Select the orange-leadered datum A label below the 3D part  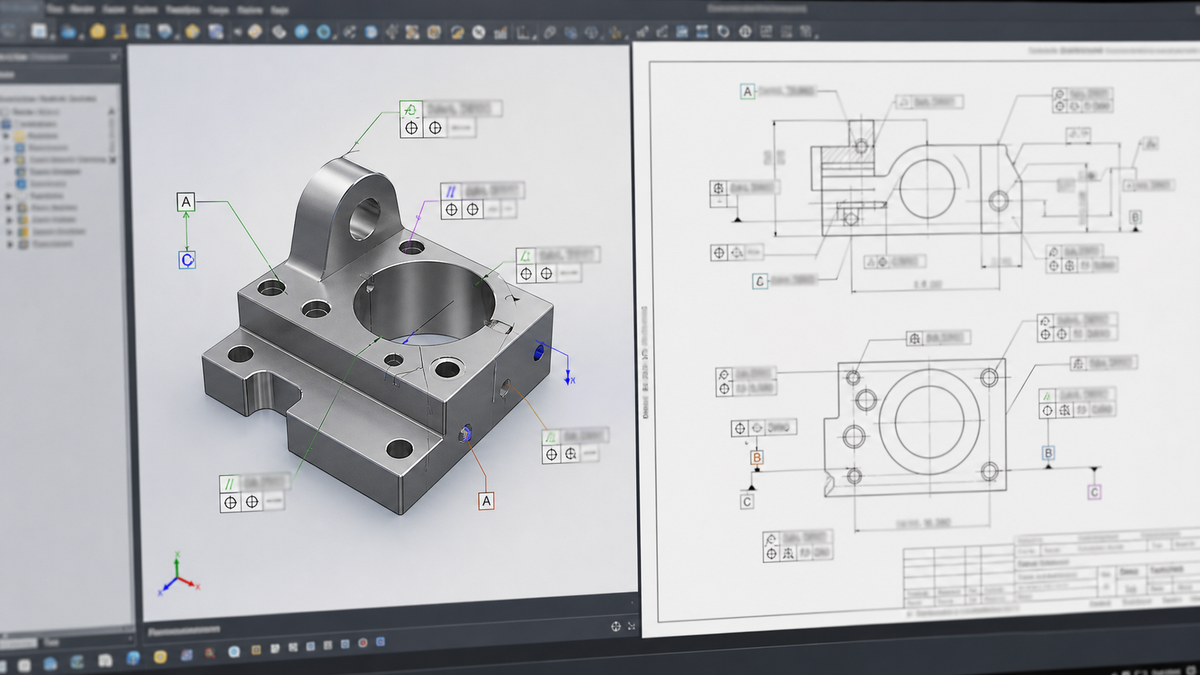[487, 500]
